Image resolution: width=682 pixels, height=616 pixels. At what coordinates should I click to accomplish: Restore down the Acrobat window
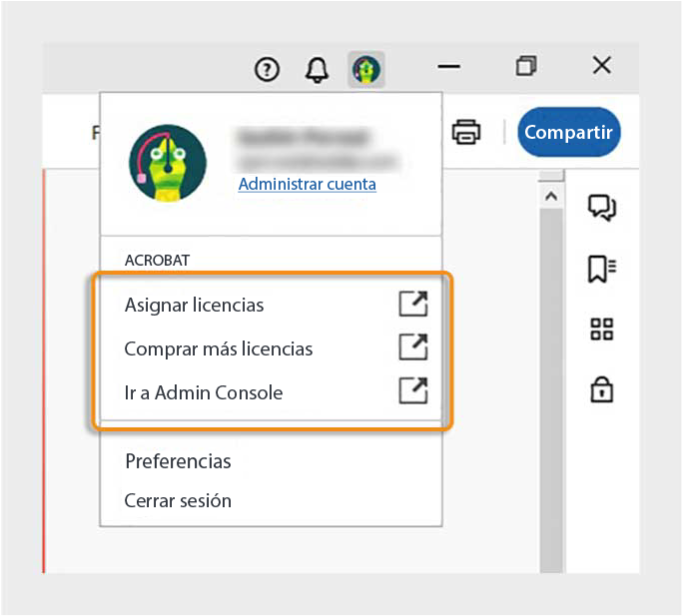pos(526,66)
